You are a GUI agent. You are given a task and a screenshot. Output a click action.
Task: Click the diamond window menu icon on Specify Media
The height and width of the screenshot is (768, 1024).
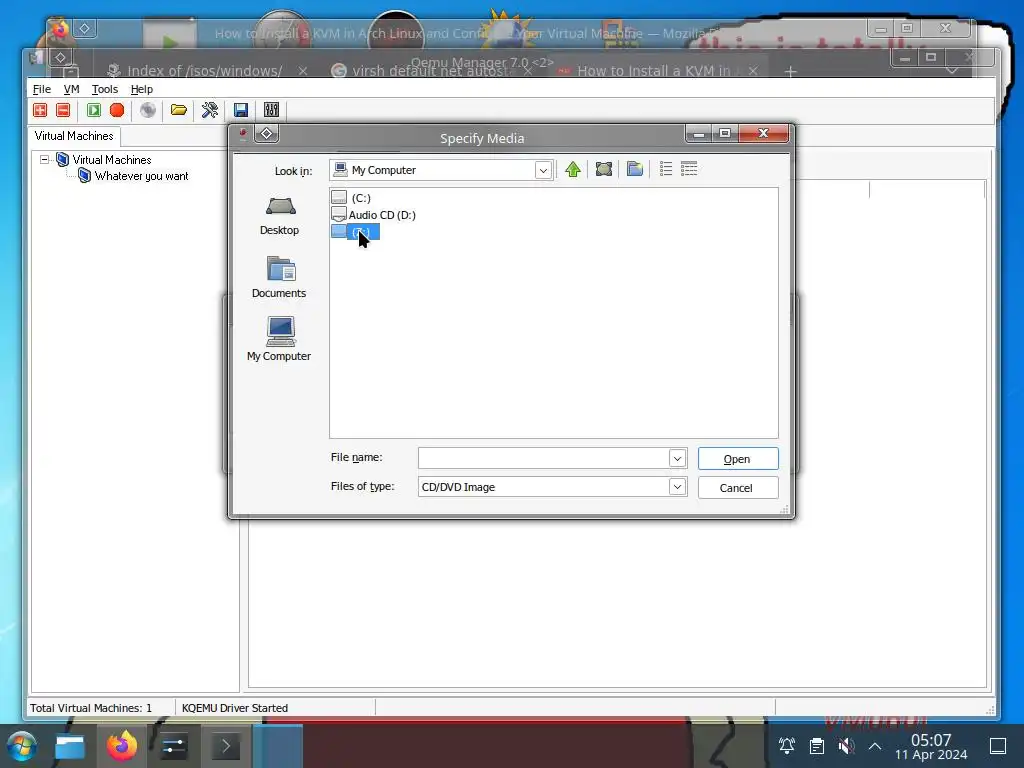coord(266,134)
